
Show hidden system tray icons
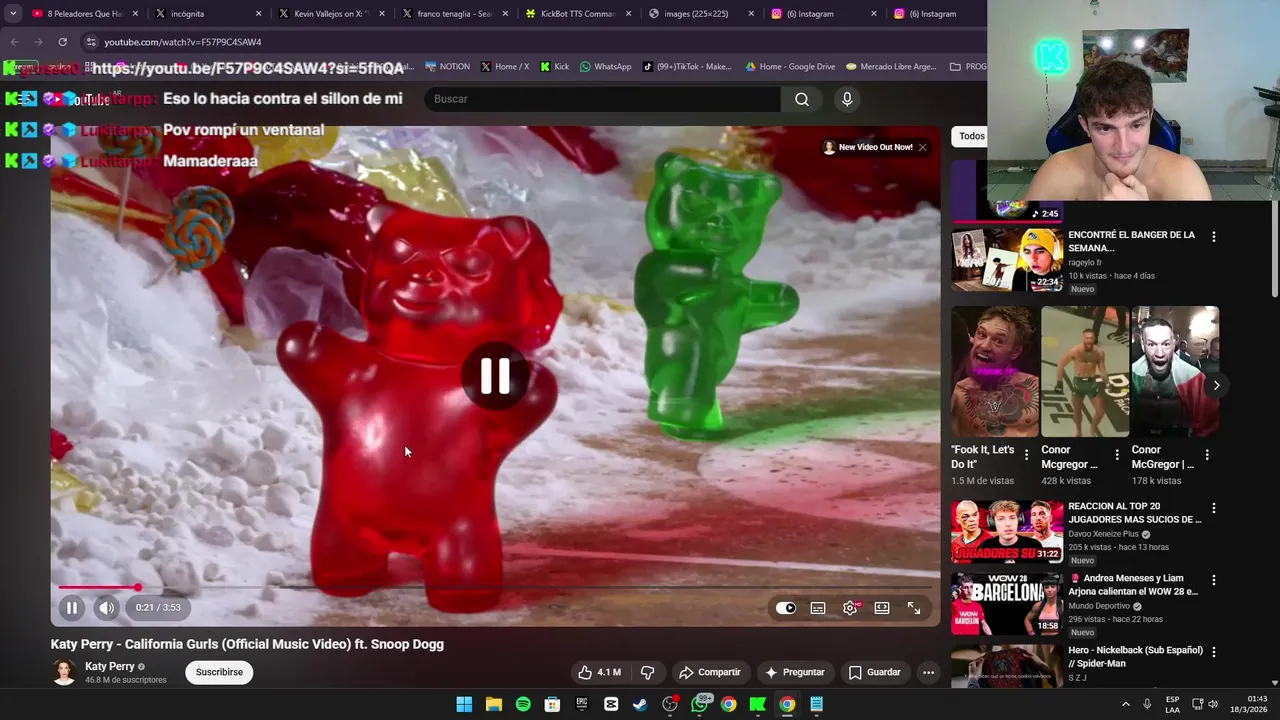[x=1125, y=704]
